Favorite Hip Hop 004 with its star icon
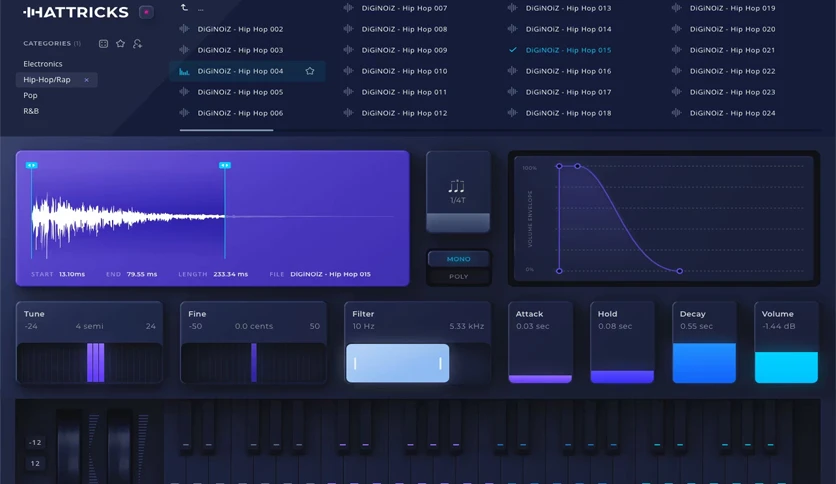 point(310,71)
